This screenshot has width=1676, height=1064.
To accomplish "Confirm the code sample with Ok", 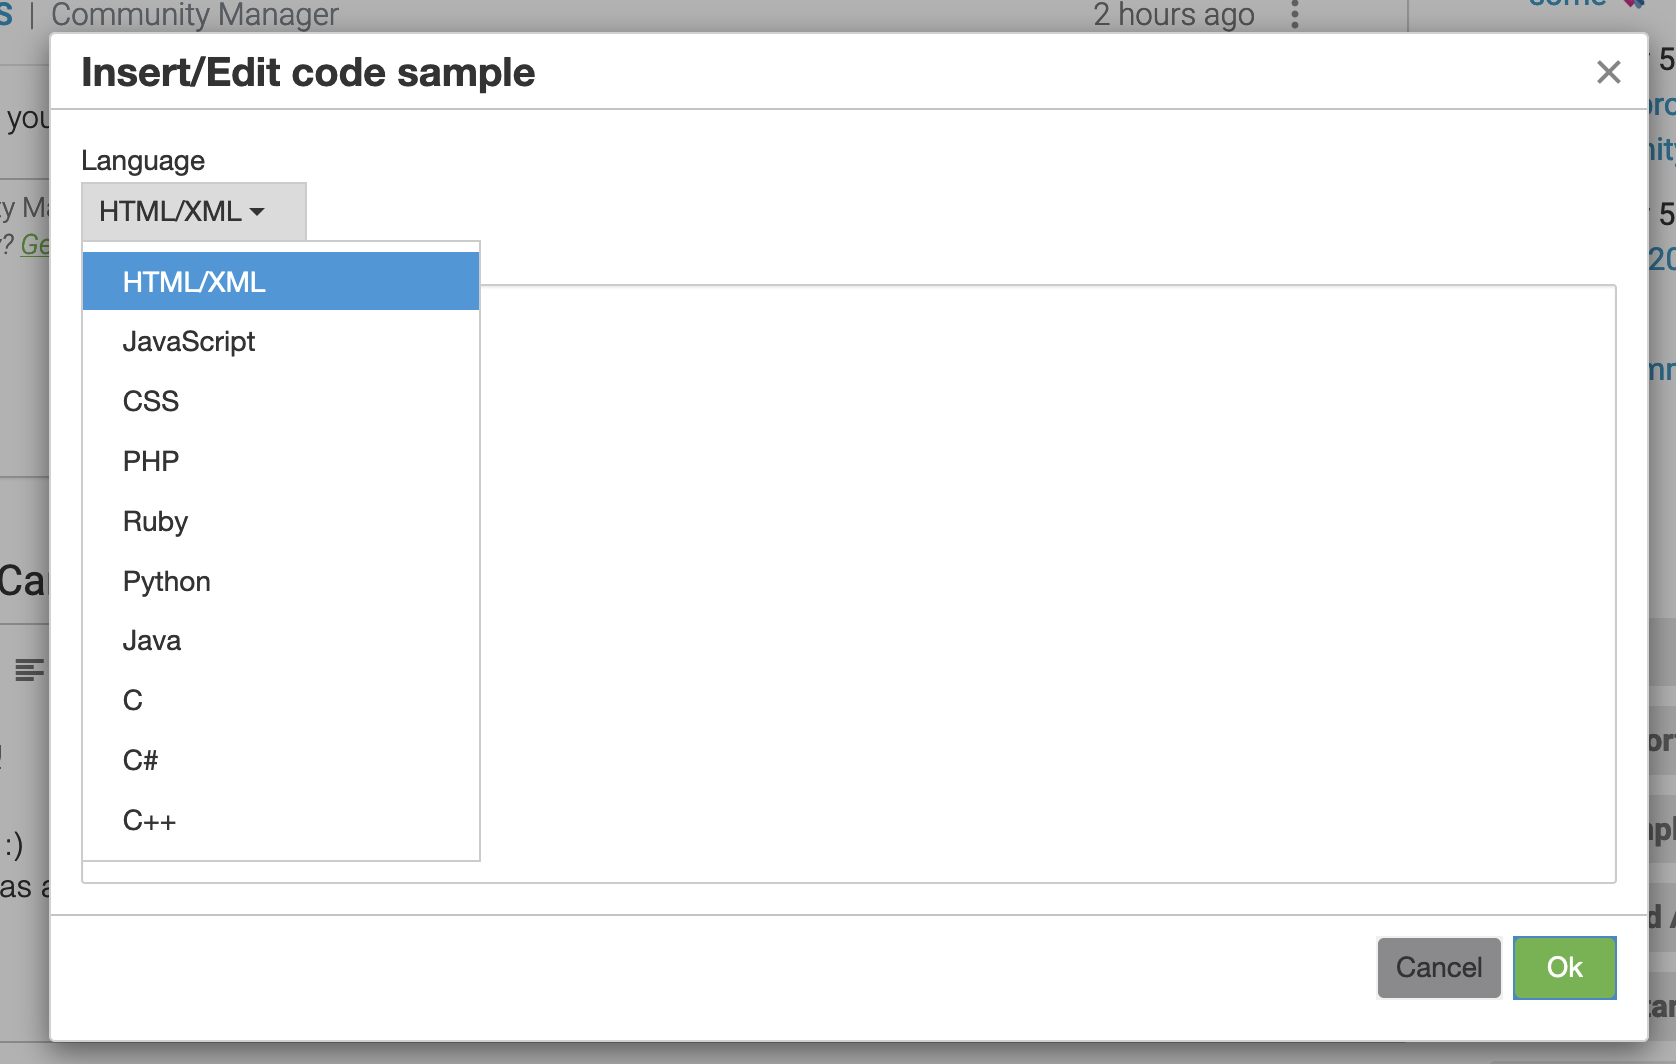I will click(x=1564, y=967).
